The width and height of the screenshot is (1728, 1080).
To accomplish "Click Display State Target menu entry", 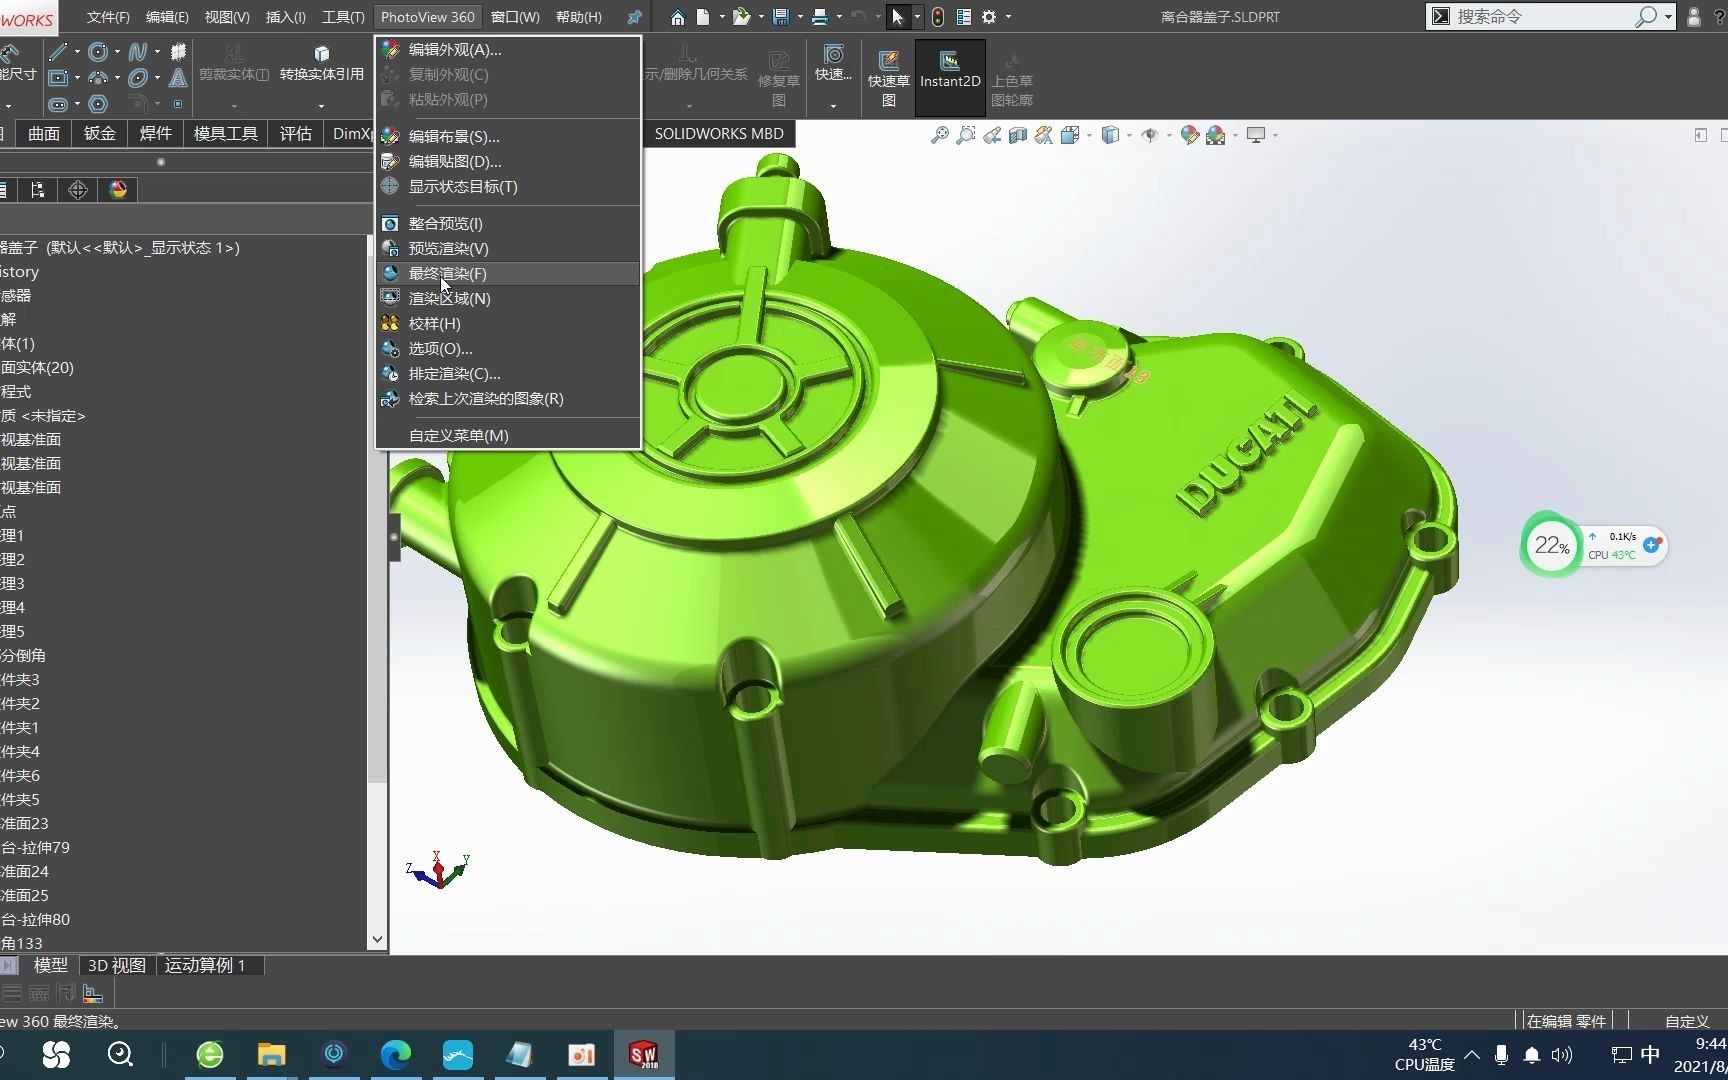I will tap(507, 186).
